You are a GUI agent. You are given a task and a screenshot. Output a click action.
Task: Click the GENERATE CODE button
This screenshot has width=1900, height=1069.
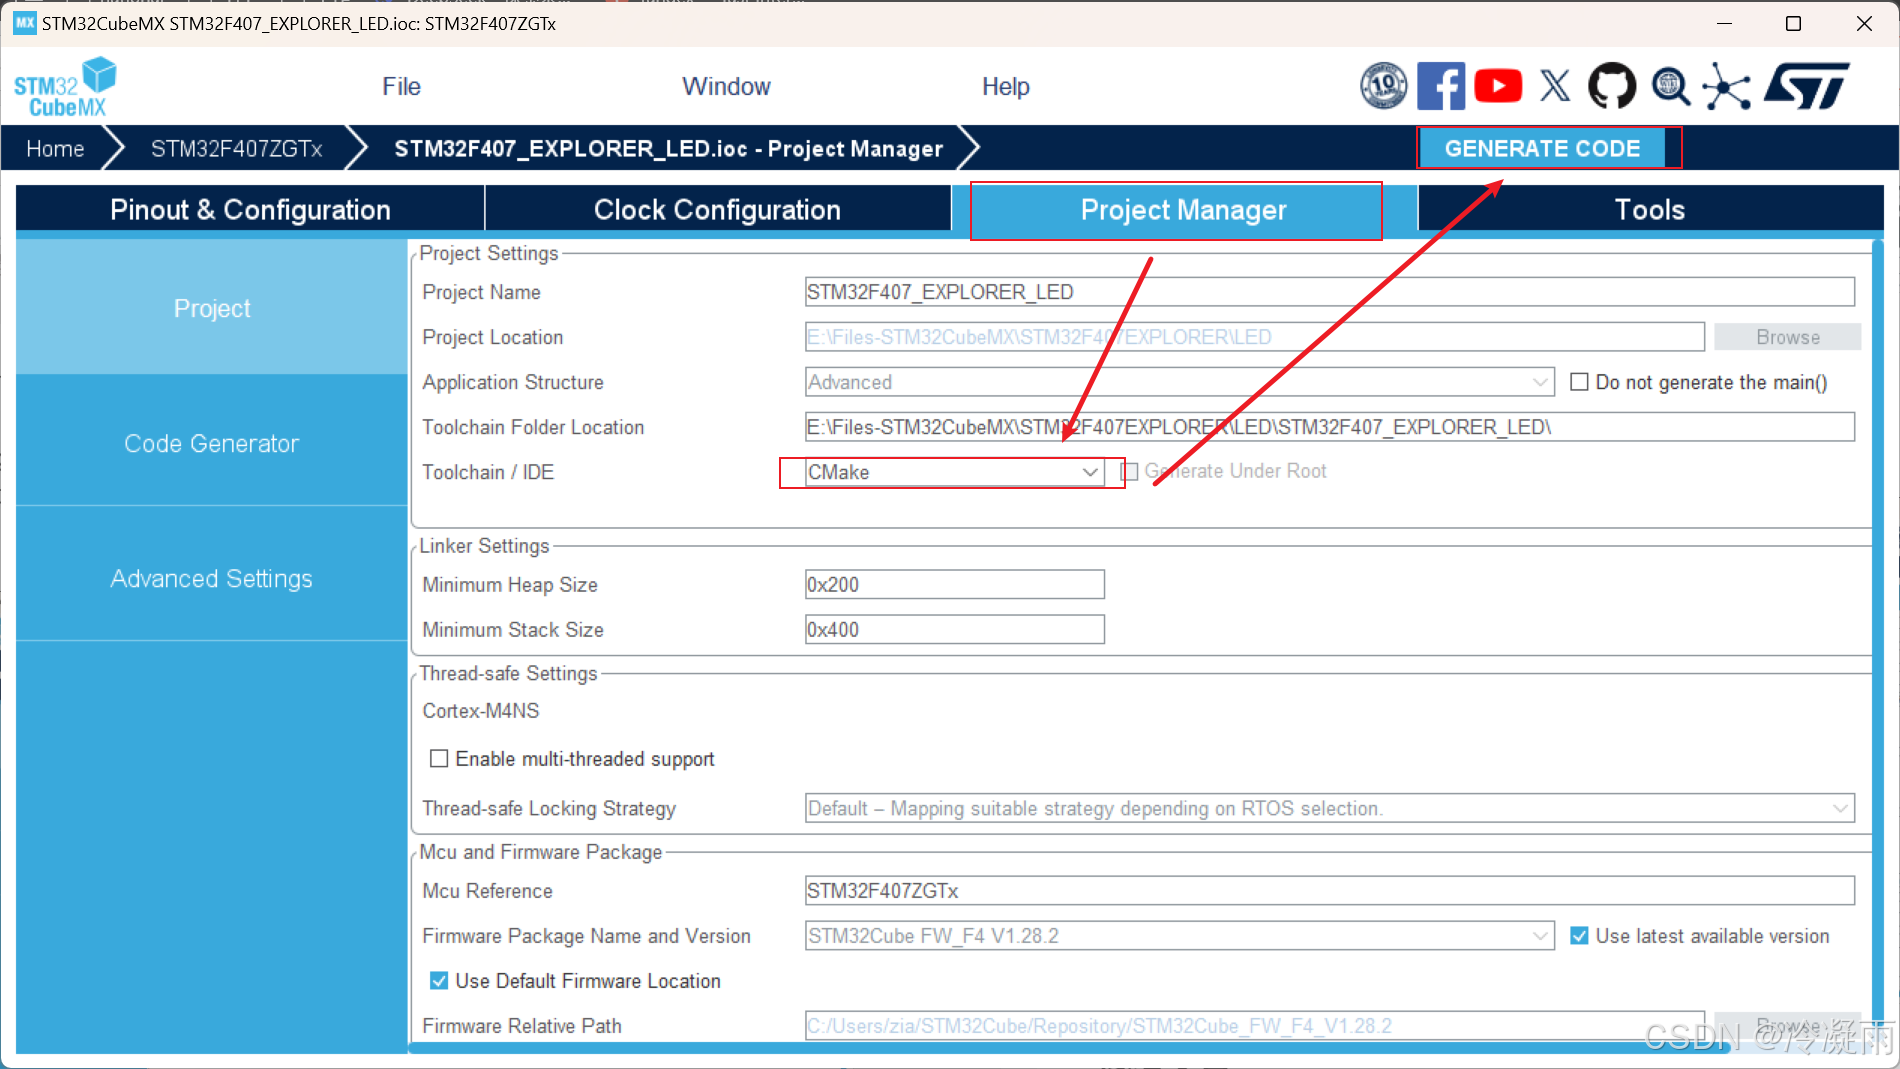pyautogui.click(x=1542, y=148)
